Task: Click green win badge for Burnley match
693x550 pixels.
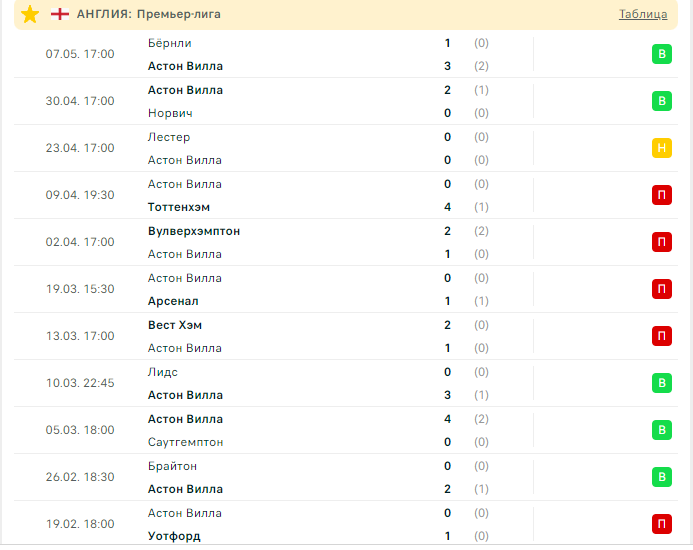Action: pyautogui.click(x=661, y=54)
